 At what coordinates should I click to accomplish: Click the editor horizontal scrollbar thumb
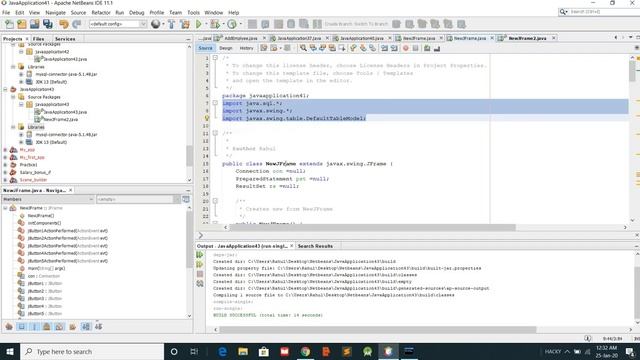[x=372, y=227]
